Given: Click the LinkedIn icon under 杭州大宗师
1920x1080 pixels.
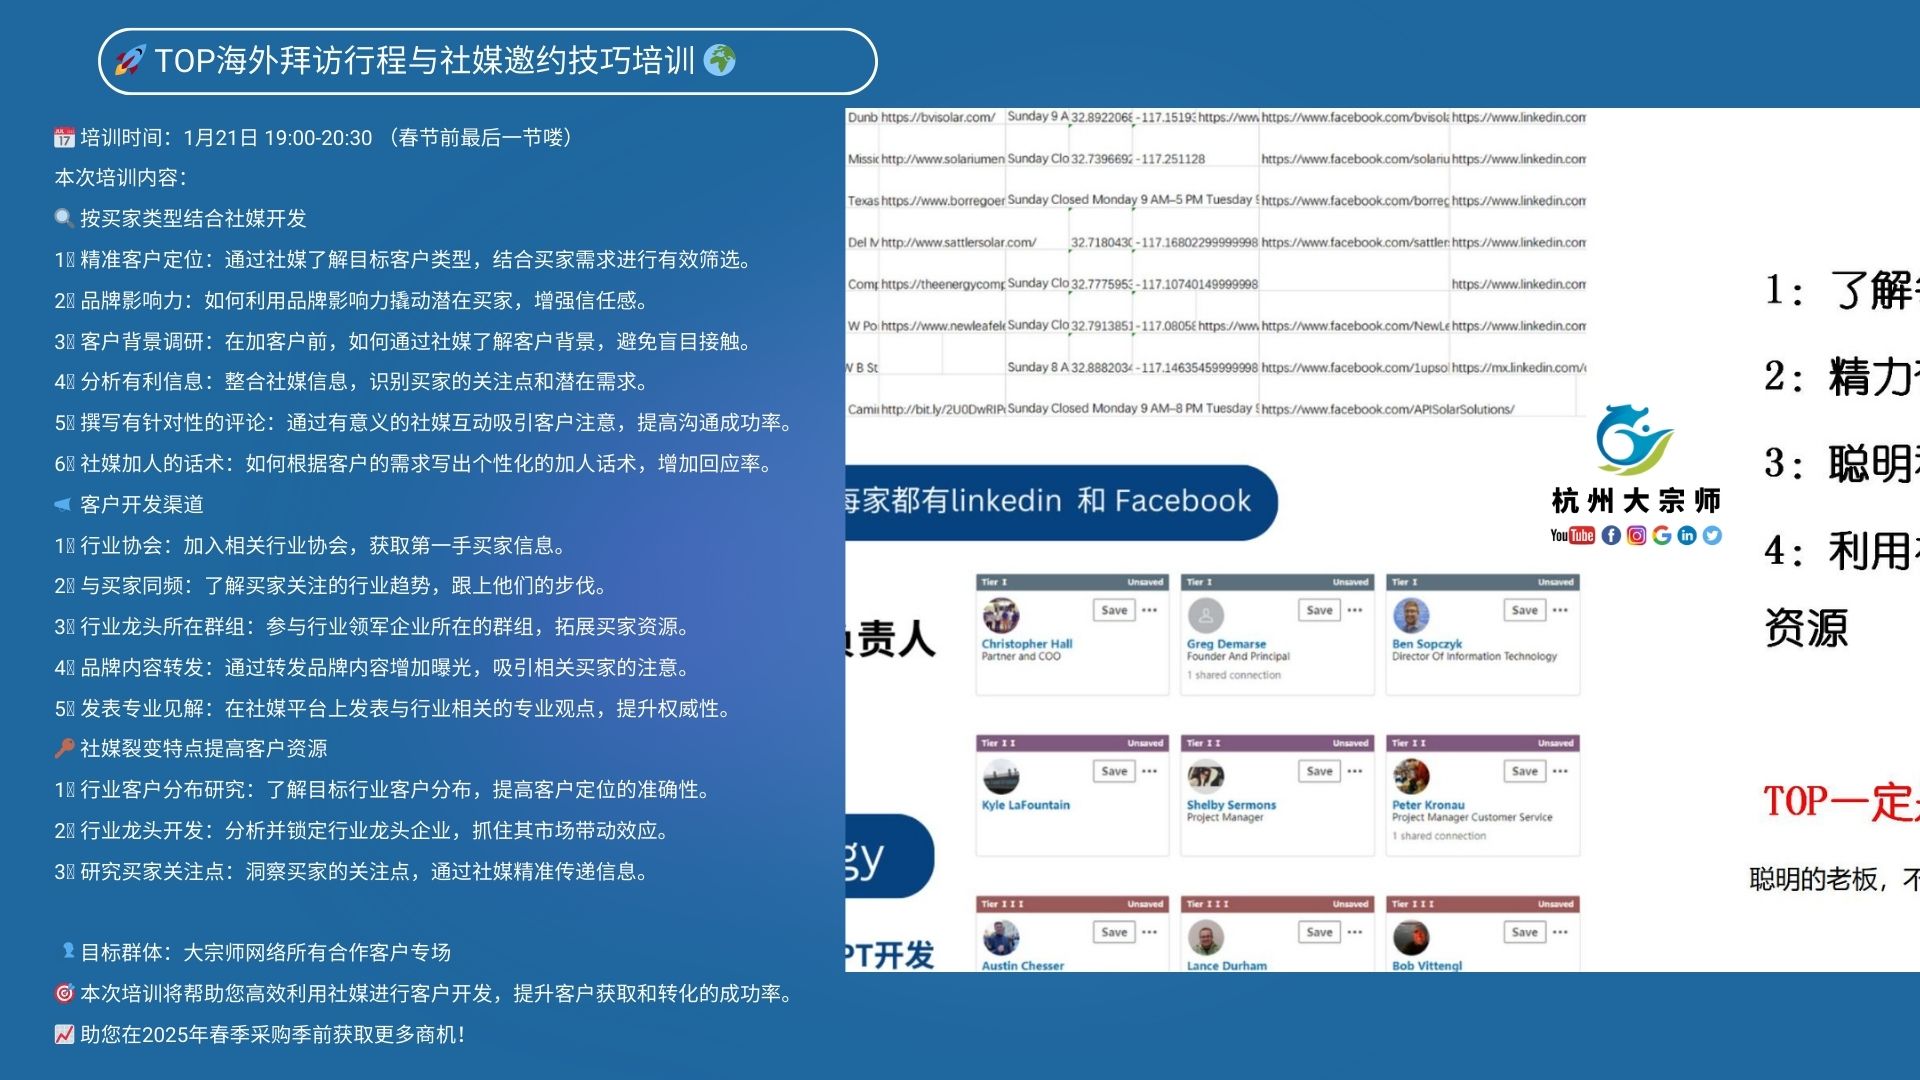Looking at the screenshot, I should pyautogui.click(x=1687, y=536).
